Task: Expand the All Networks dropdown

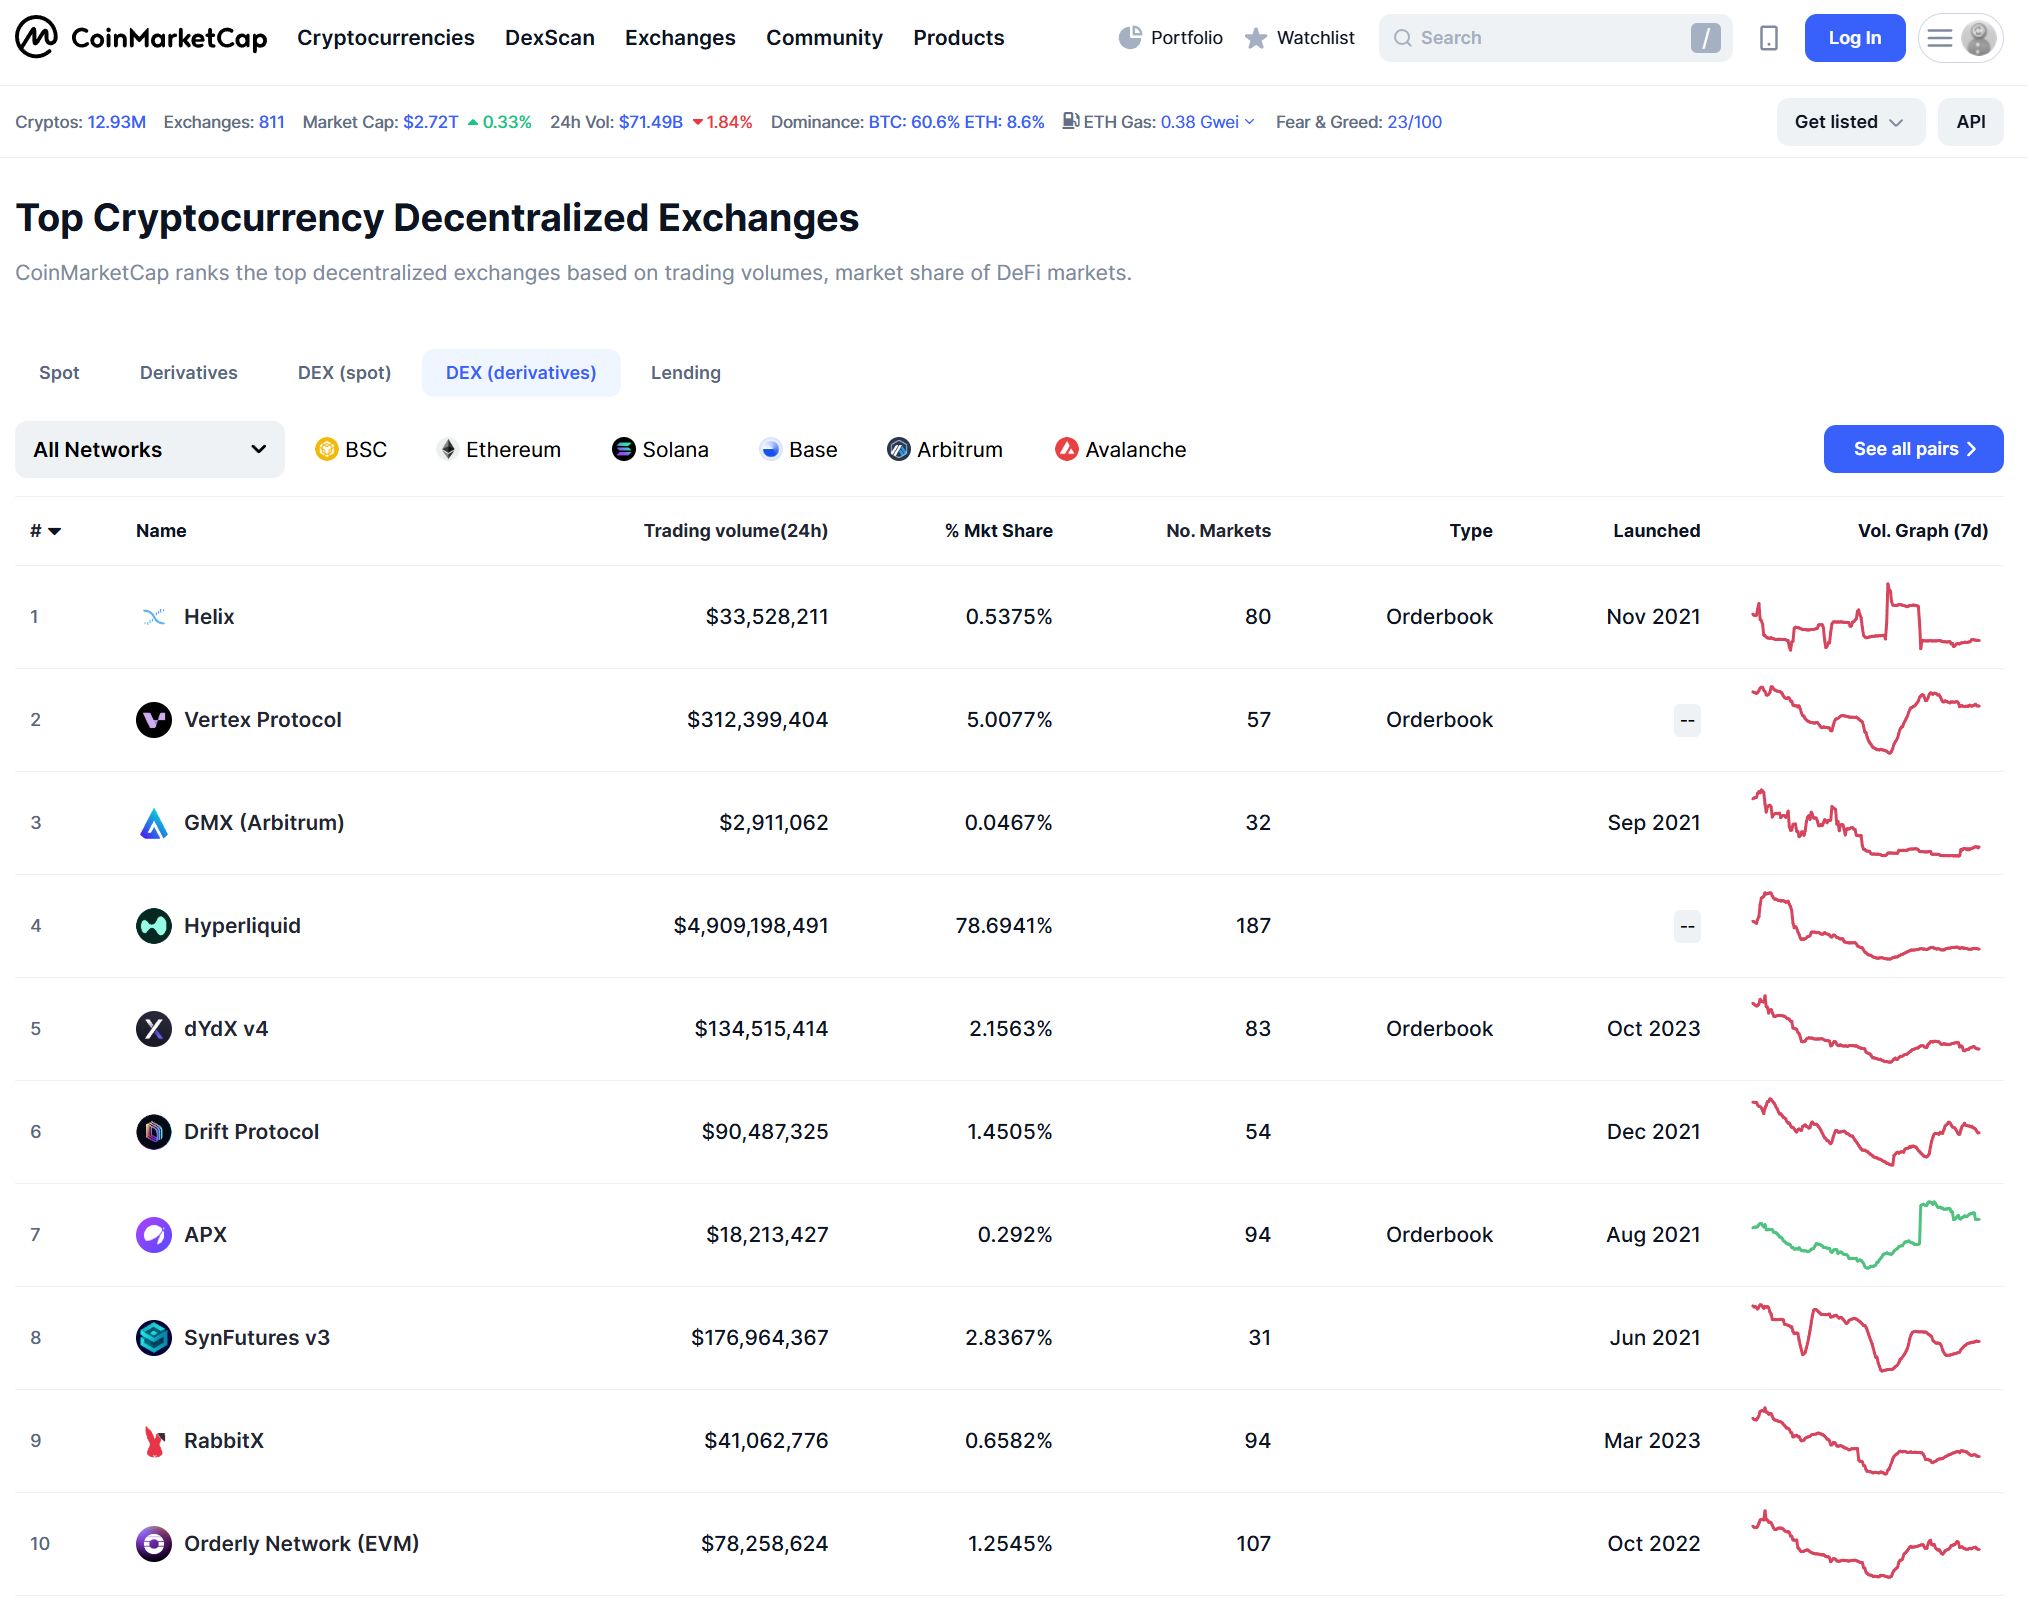Action: pyautogui.click(x=150, y=450)
